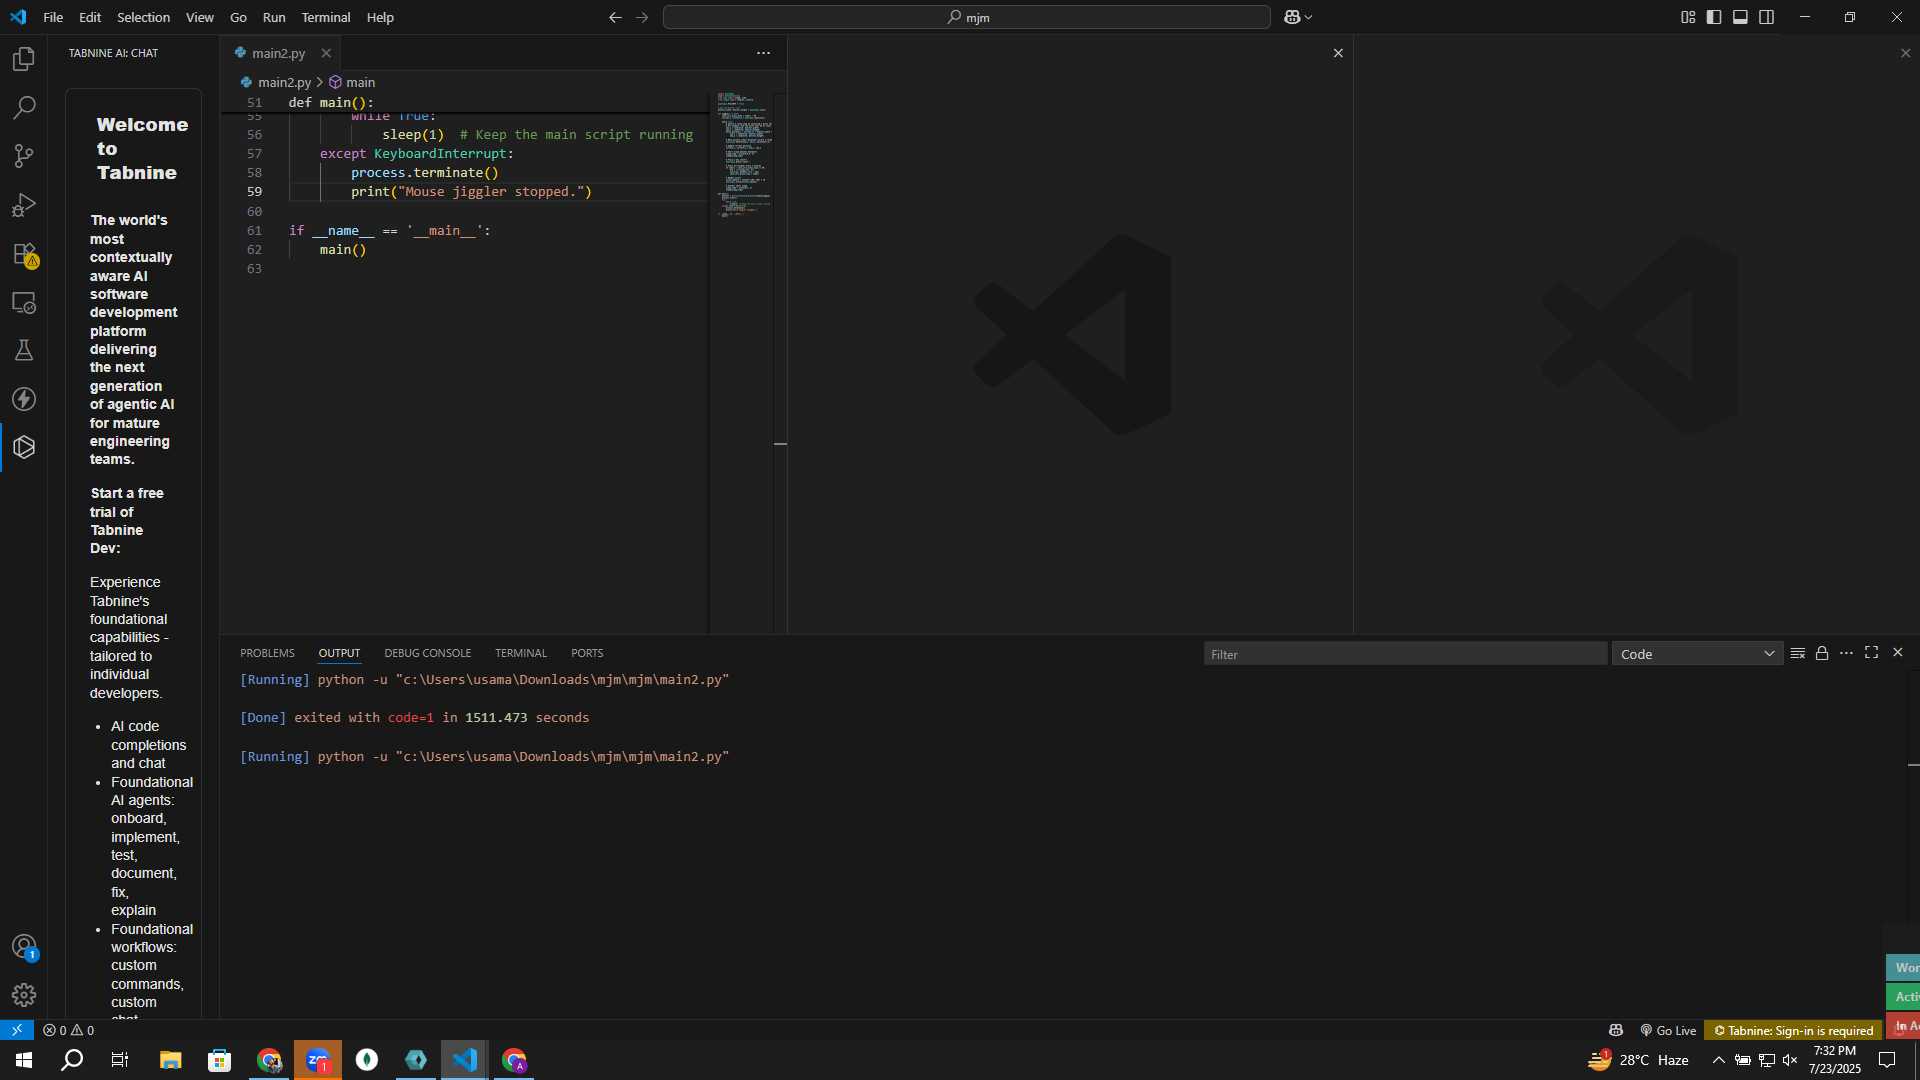Close the second empty editor group
The image size is (1920, 1080).
click(x=1338, y=53)
